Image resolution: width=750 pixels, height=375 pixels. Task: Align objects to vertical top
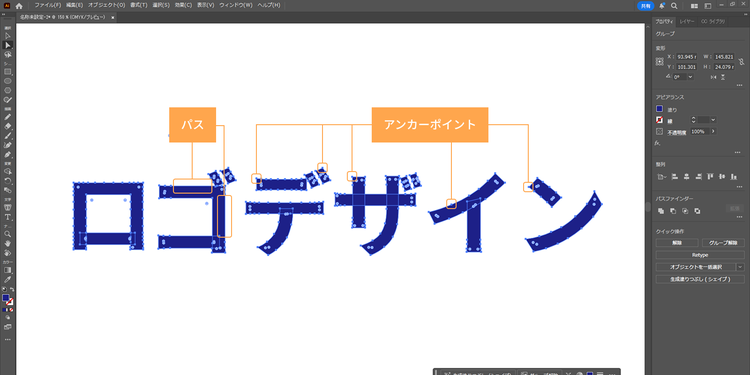pyautogui.click(x=710, y=176)
